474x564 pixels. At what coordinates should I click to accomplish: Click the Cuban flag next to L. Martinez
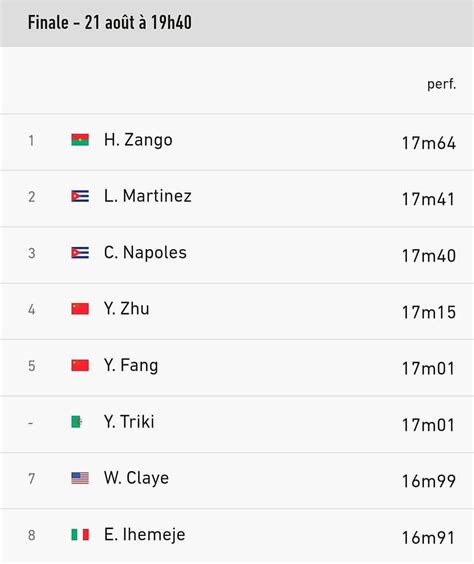pyautogui.click(x=80, y=196)
